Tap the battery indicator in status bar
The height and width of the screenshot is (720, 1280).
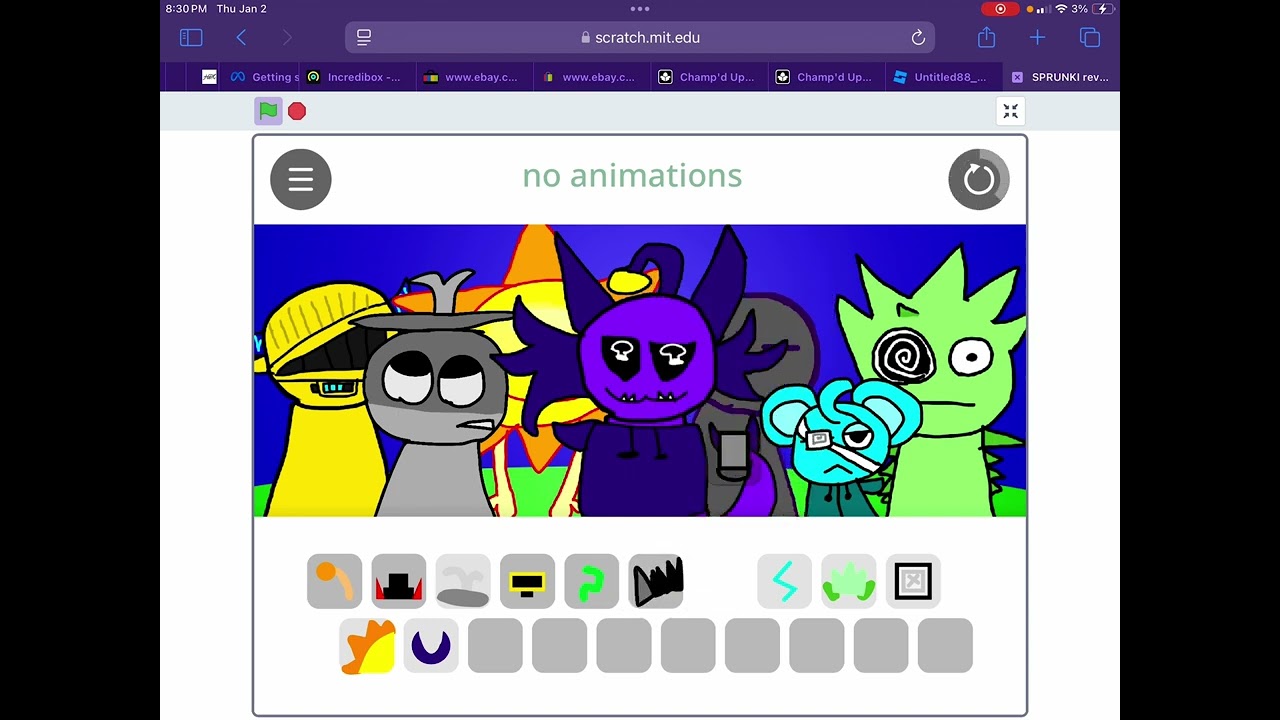coord(1104,9)
